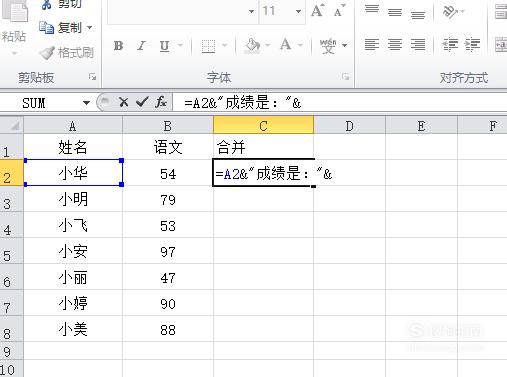Click cell containing 小丽
This screenshot has width=507, height=377.
pyautogui.click(x=73, y=277)
